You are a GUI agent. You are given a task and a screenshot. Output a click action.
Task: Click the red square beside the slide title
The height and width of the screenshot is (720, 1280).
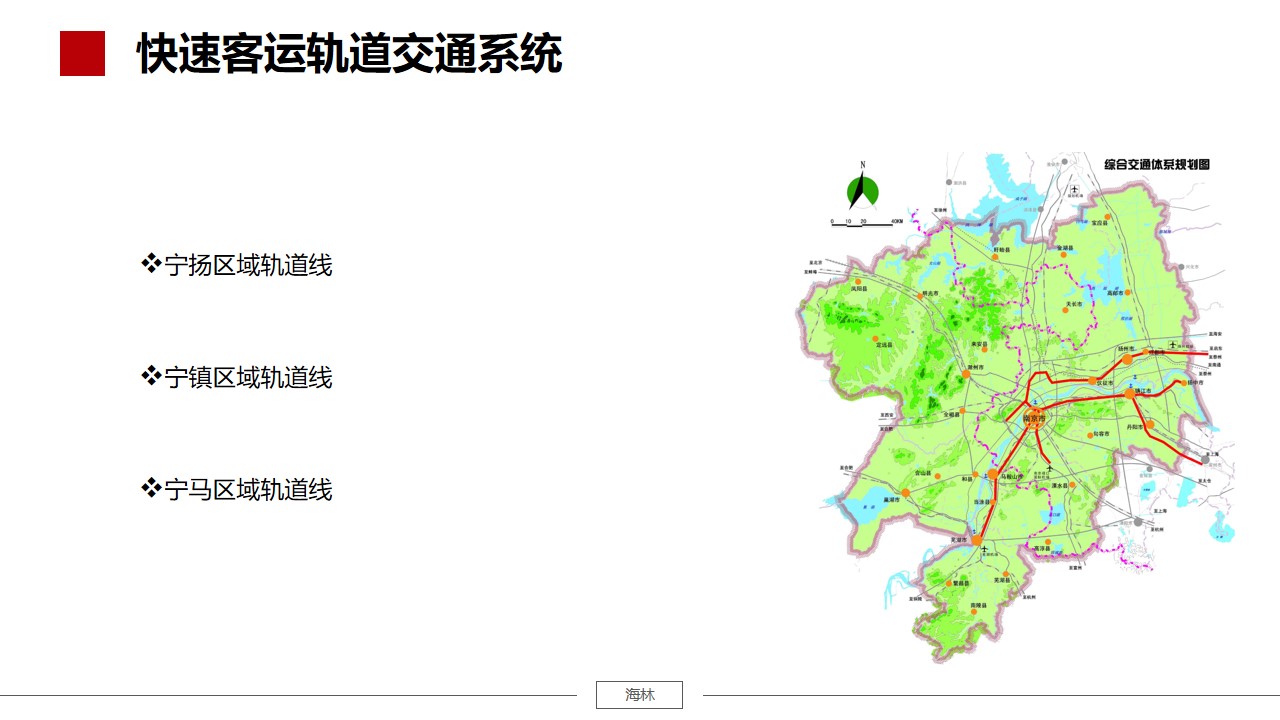click(x=82, y=54)
